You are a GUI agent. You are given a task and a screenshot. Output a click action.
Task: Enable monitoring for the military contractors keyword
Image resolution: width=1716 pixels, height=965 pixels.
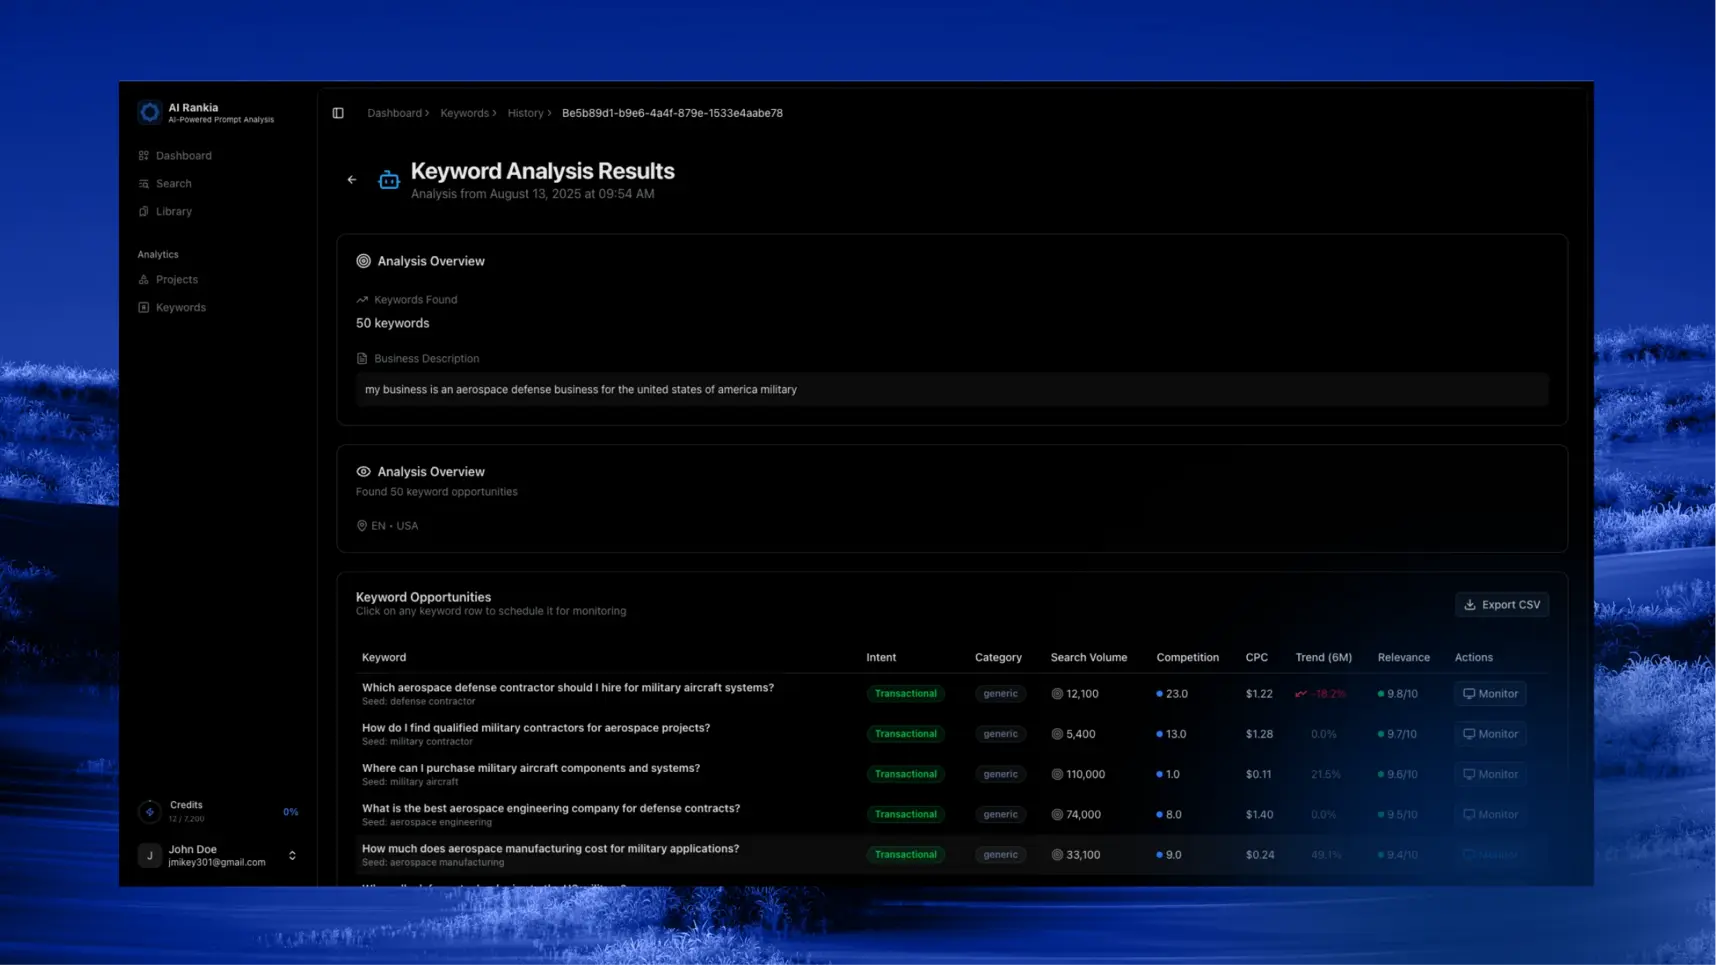pos(1489,733)
